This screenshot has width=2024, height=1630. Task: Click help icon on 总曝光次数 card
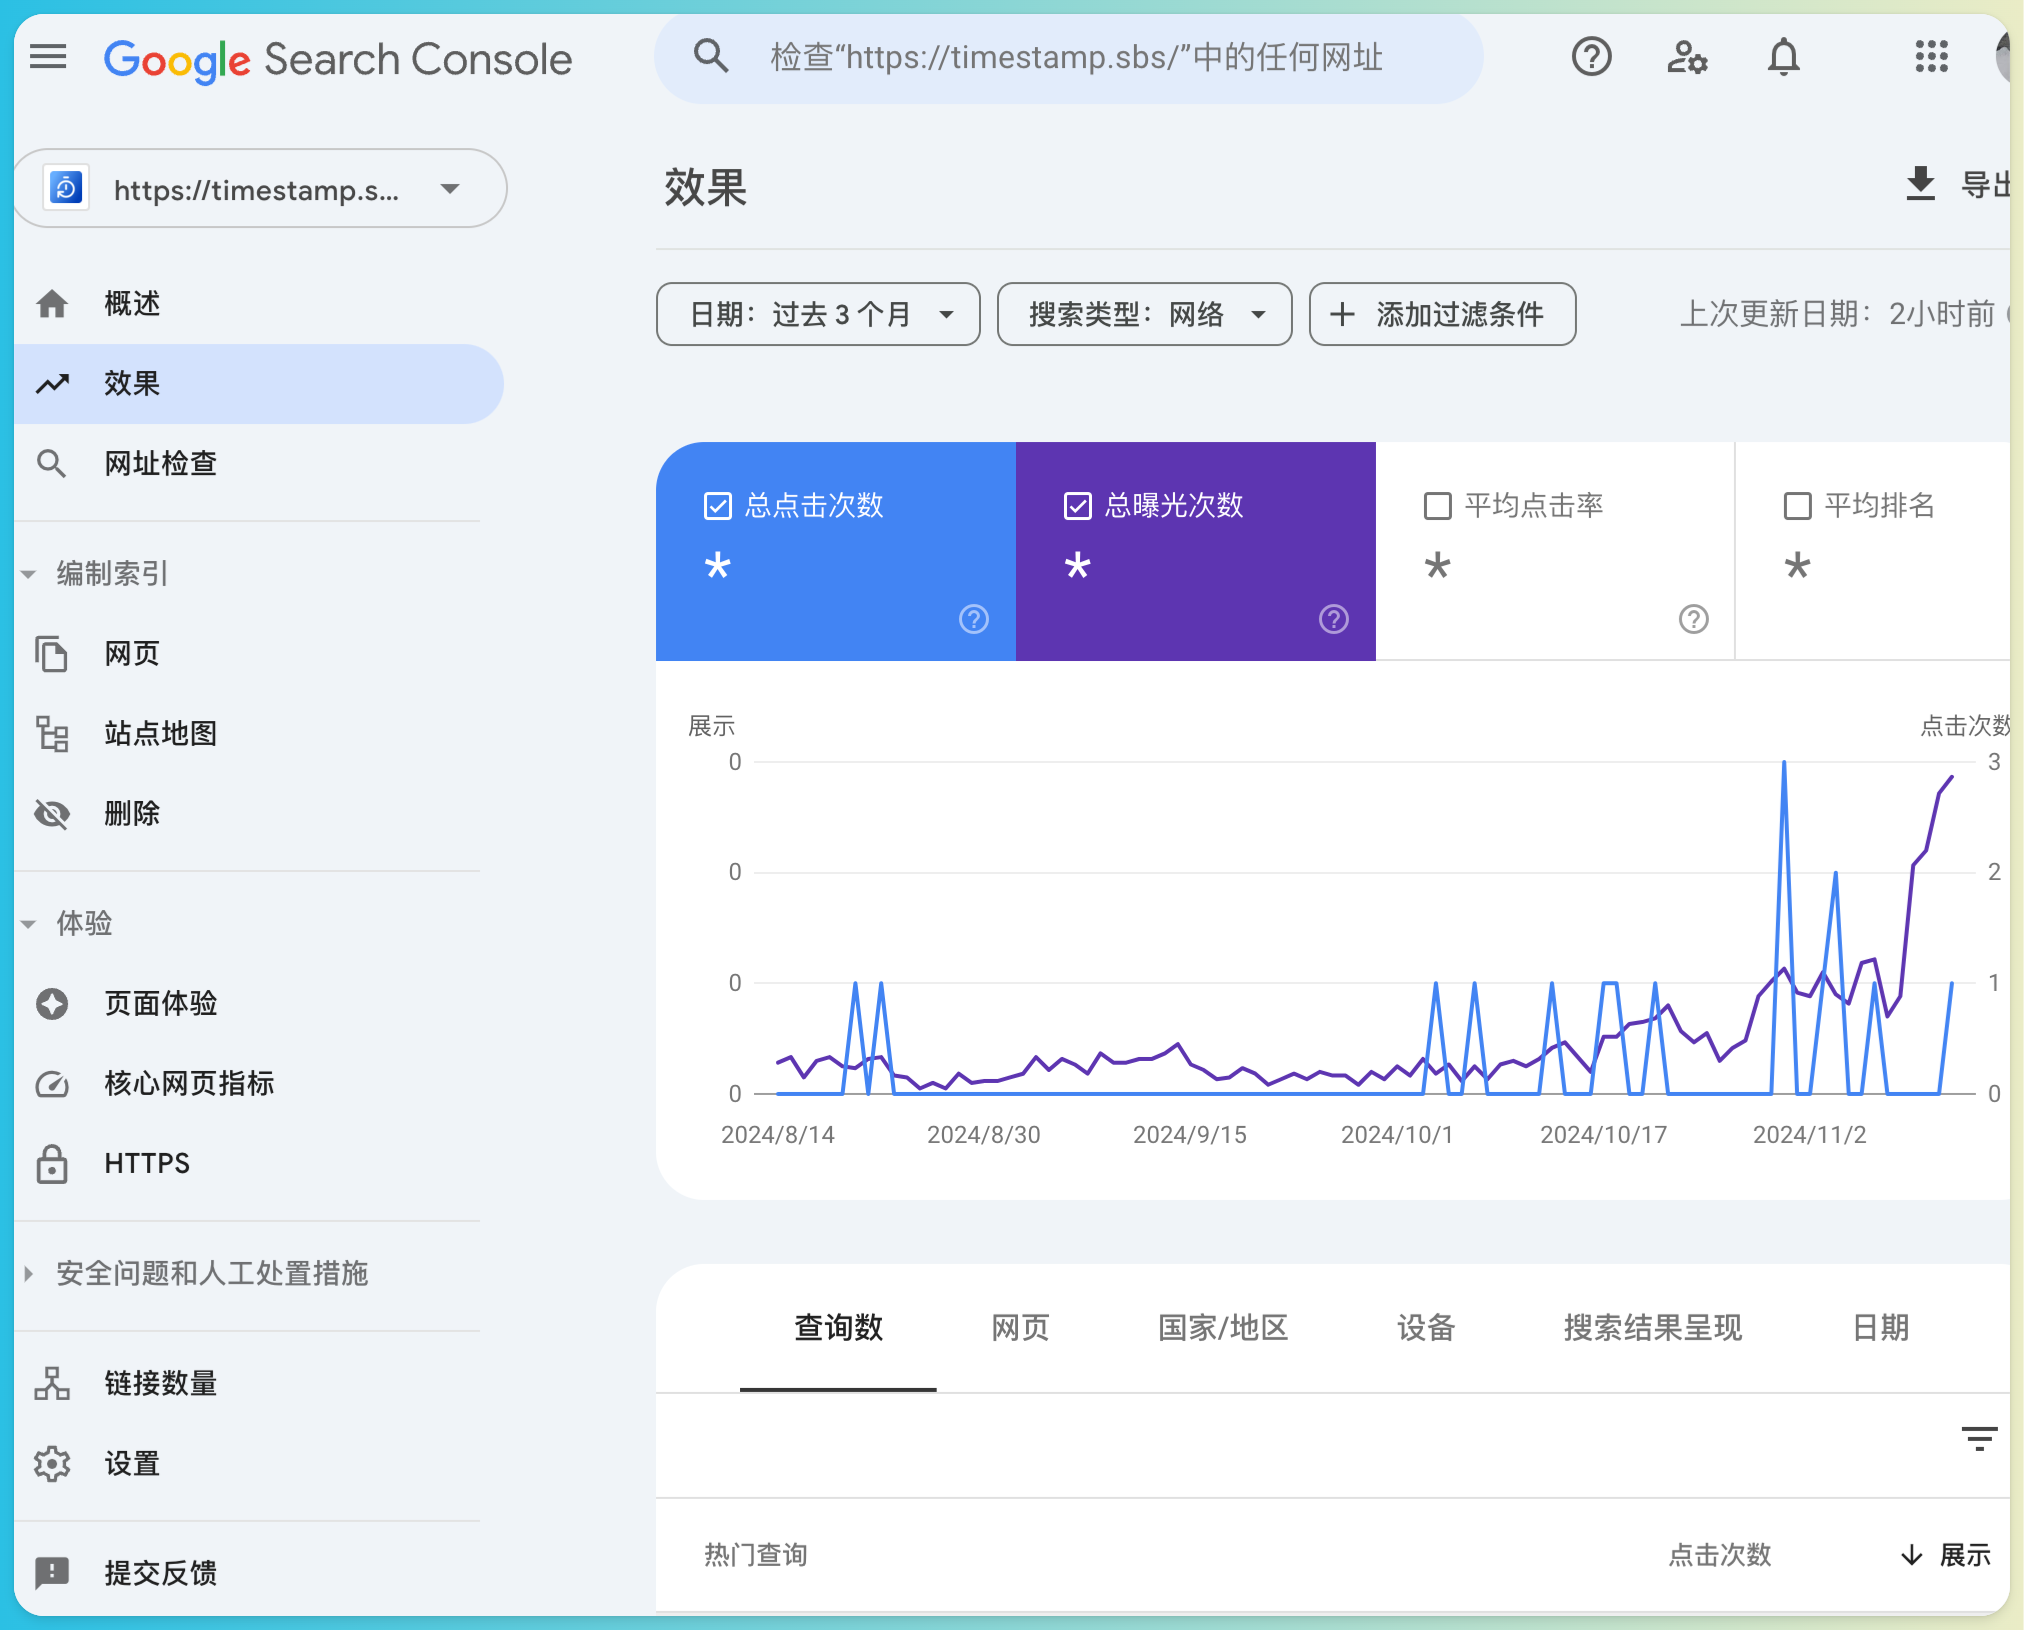pyautogui.click(x=1334, y=619)
